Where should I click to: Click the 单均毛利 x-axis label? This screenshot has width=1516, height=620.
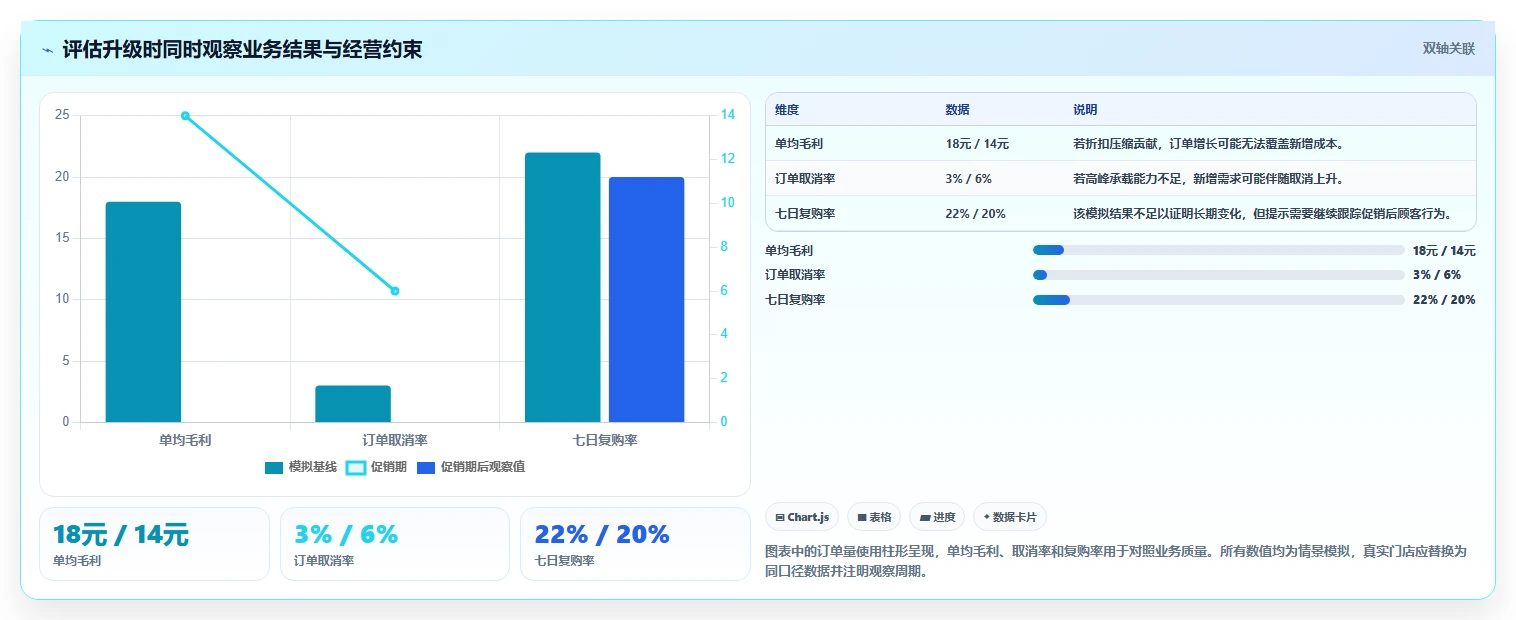[185, 439]
